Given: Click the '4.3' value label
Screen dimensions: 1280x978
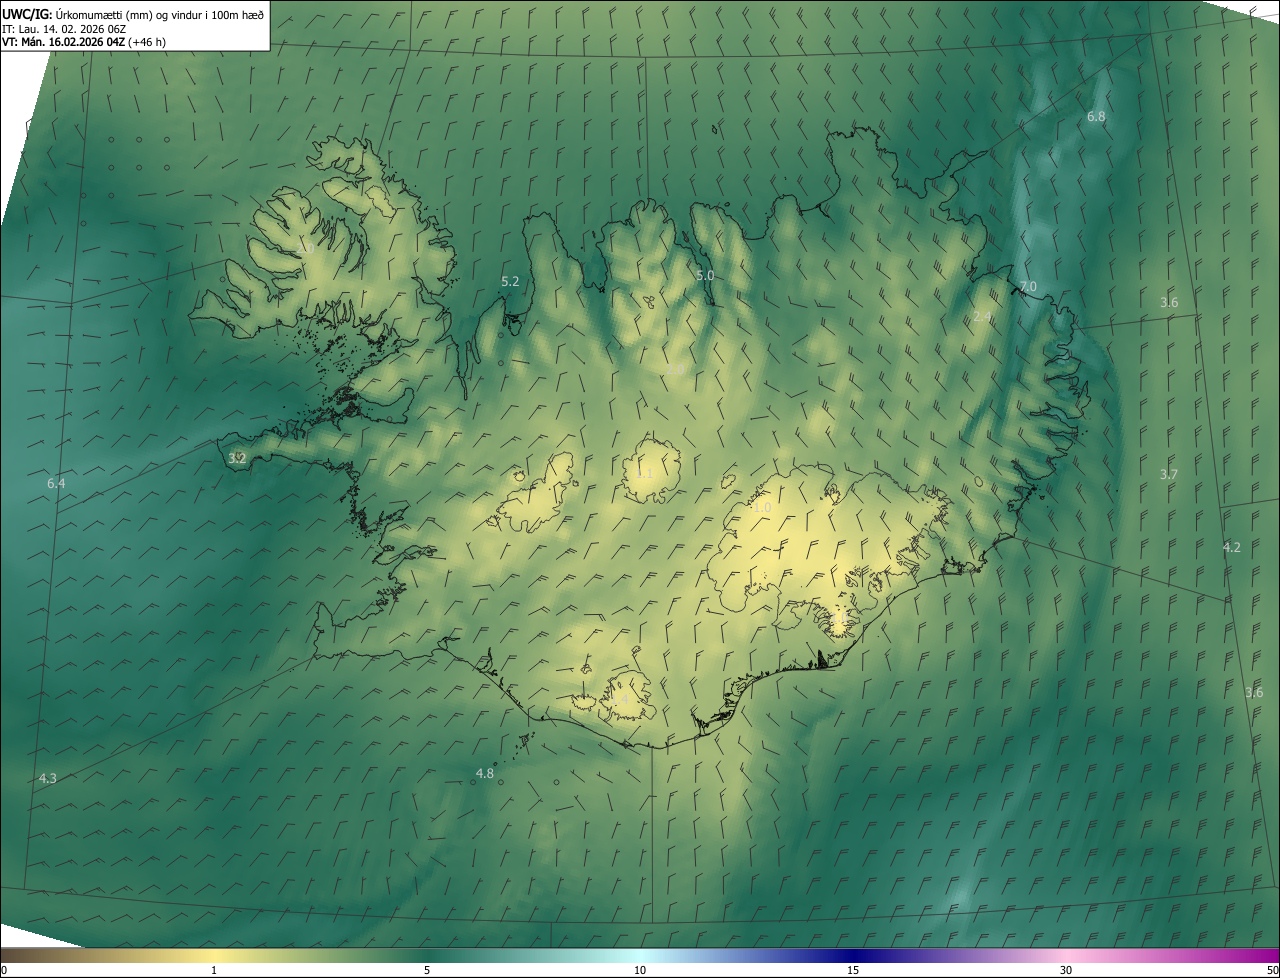Looking at the screenshot, I should tap(47, 778).
